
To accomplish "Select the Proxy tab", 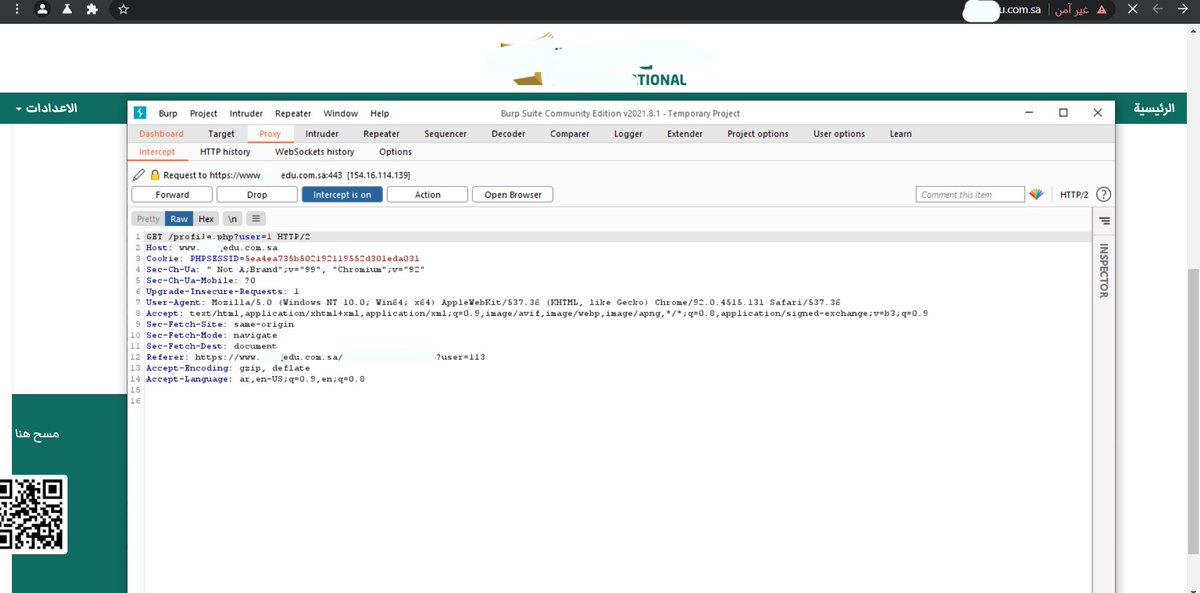I will pyautogui.click(x=270, y=134).
